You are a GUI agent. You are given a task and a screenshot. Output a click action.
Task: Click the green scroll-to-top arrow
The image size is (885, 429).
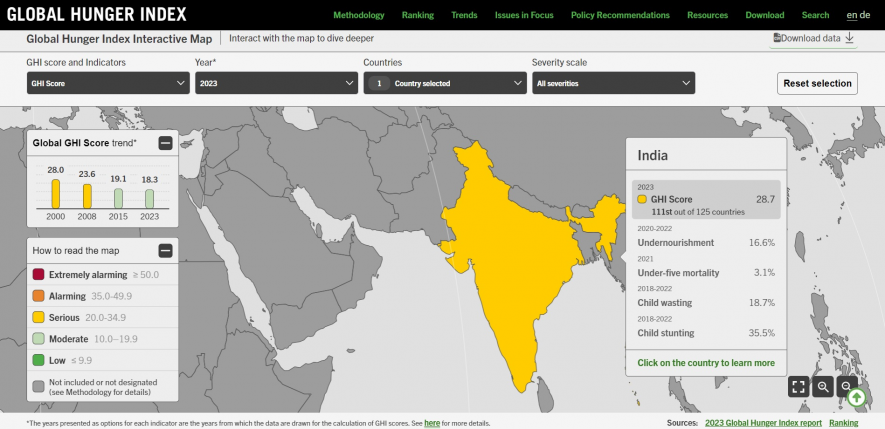pyautogui.click(x=857, y=397)
